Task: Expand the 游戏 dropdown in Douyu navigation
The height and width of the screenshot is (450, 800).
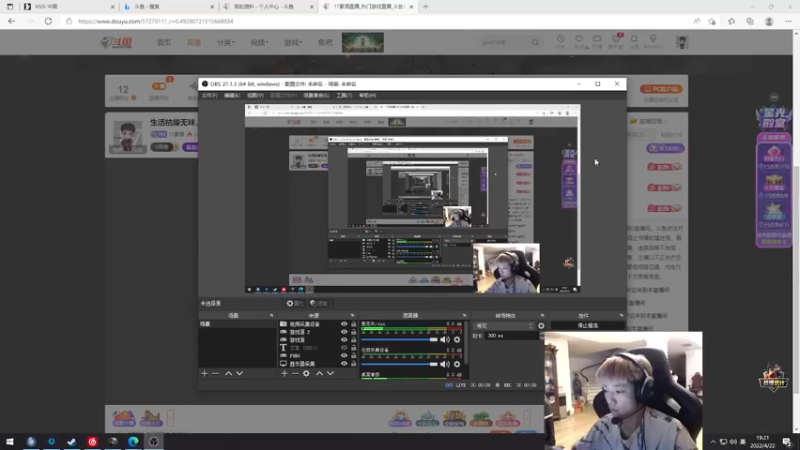Action: click(x=293, y=42)
